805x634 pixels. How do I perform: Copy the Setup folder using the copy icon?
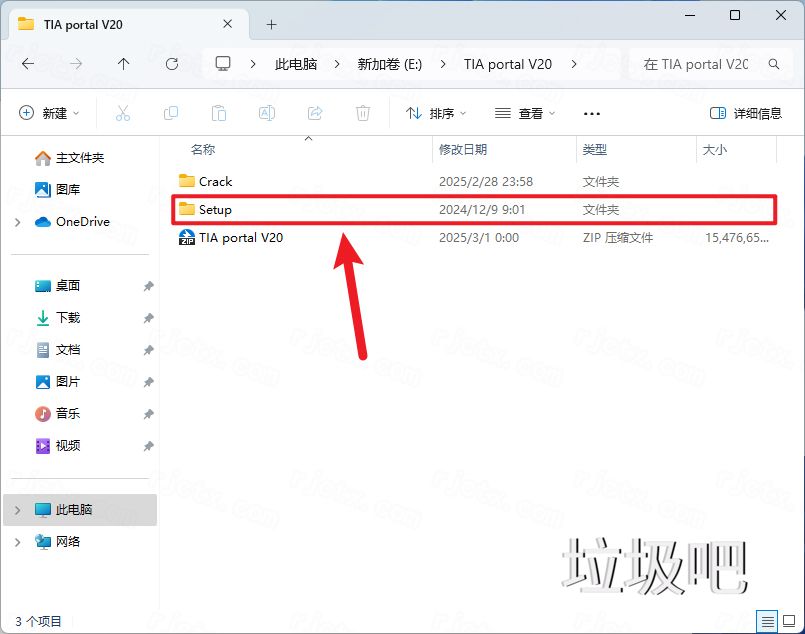pyautogui.click(x=171, y=112)
